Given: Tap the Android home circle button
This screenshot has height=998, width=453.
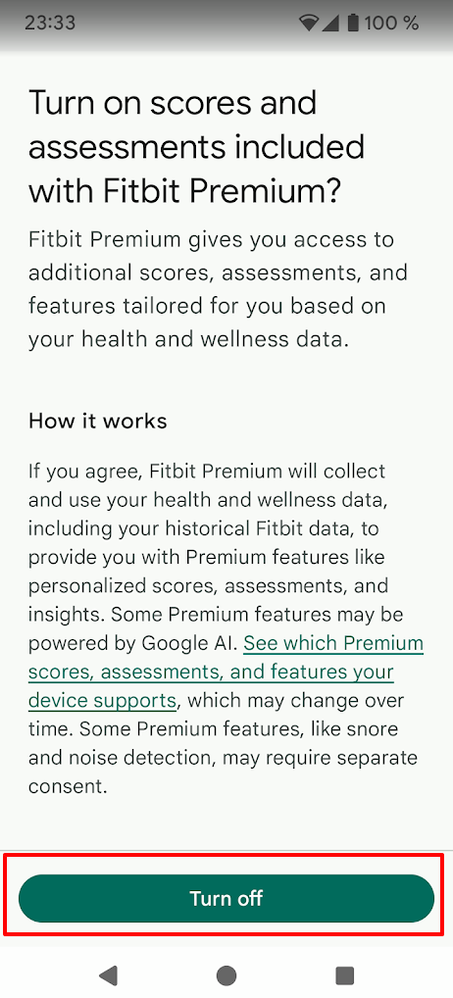Looking at the screenshot, I should point(226,974).
